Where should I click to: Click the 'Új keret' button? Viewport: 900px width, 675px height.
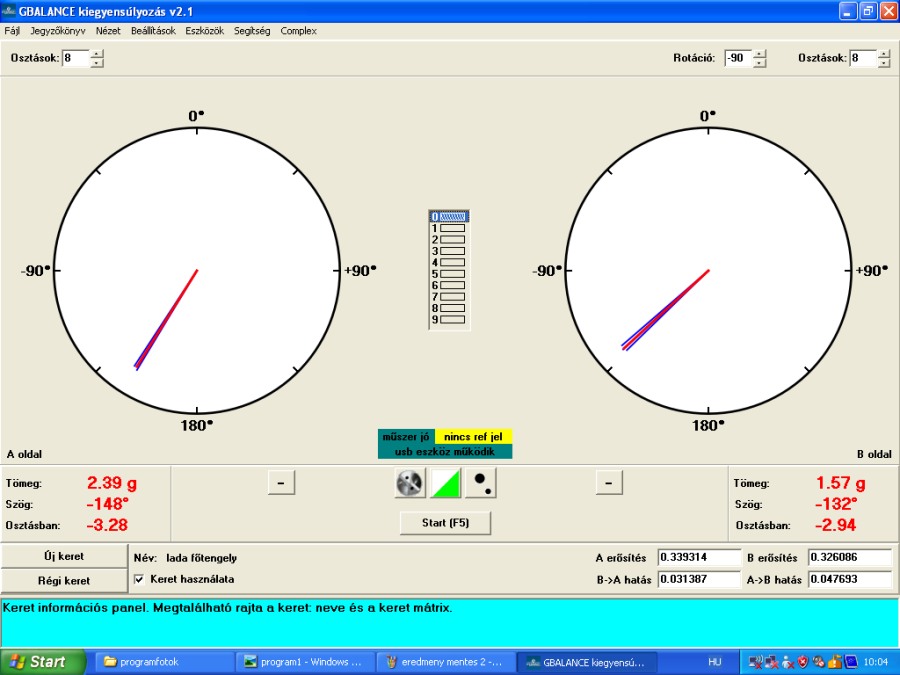[64, 556]
